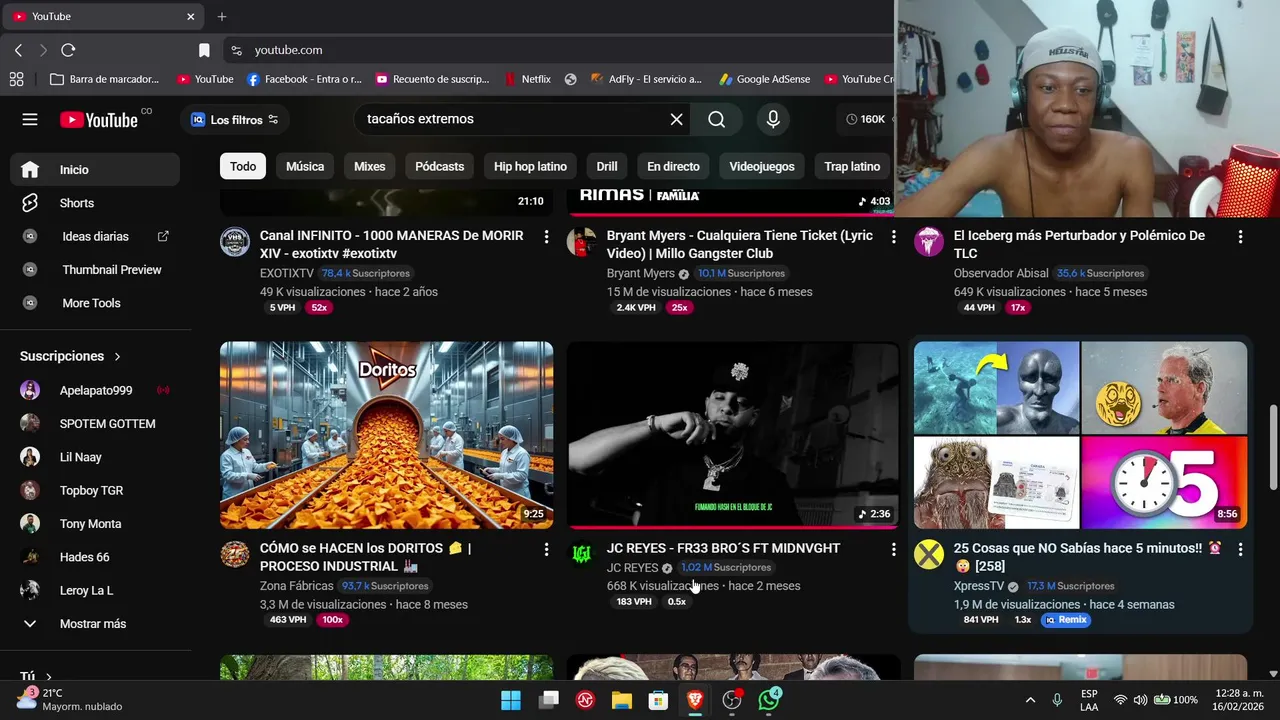Go to Inicio in the sidebar
This screenshot has height=720, width=1280.
95,170
